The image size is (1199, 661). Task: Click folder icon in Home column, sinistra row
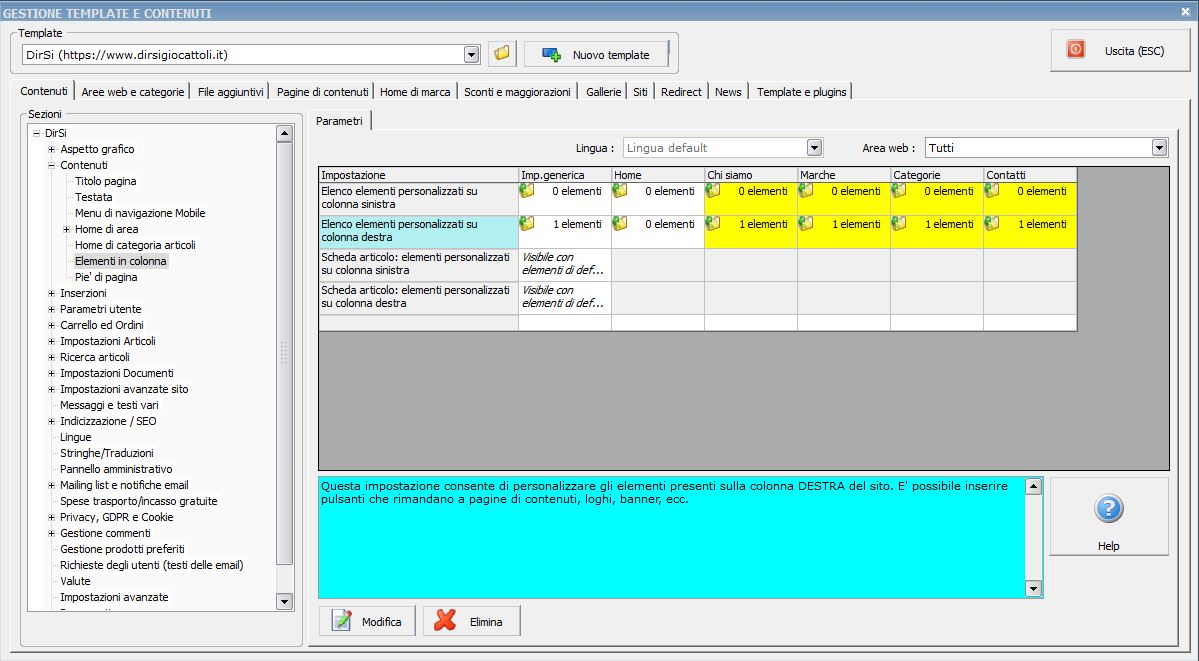(620, 191)
